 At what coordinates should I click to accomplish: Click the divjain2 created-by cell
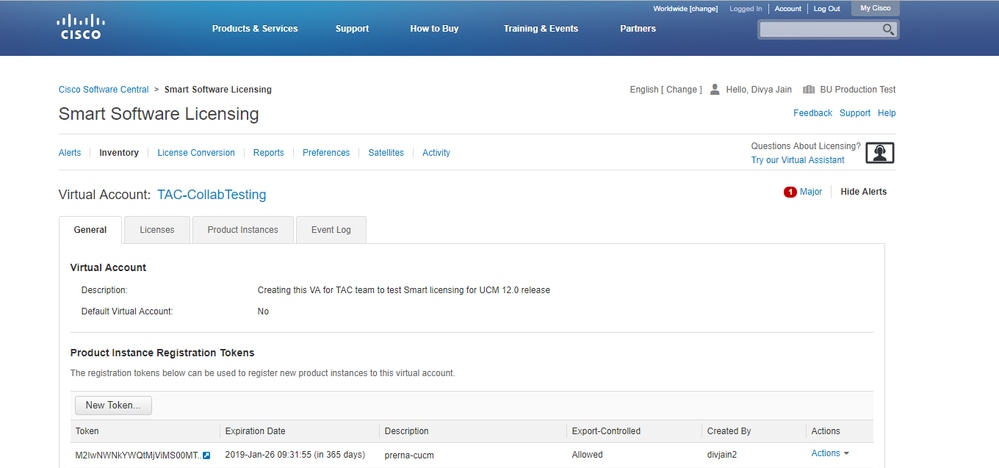coord(724,455)
